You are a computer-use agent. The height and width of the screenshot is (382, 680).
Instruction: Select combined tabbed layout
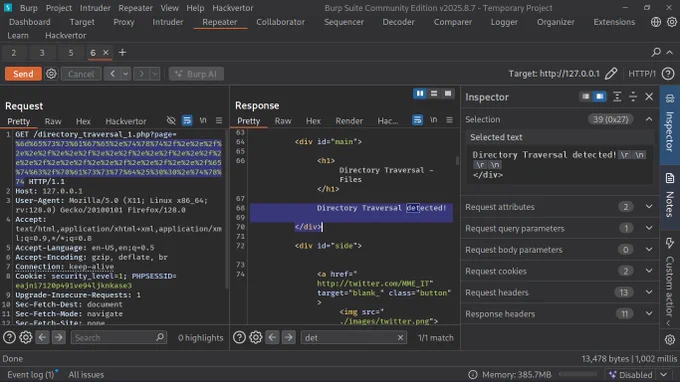(x=448, y=93)
